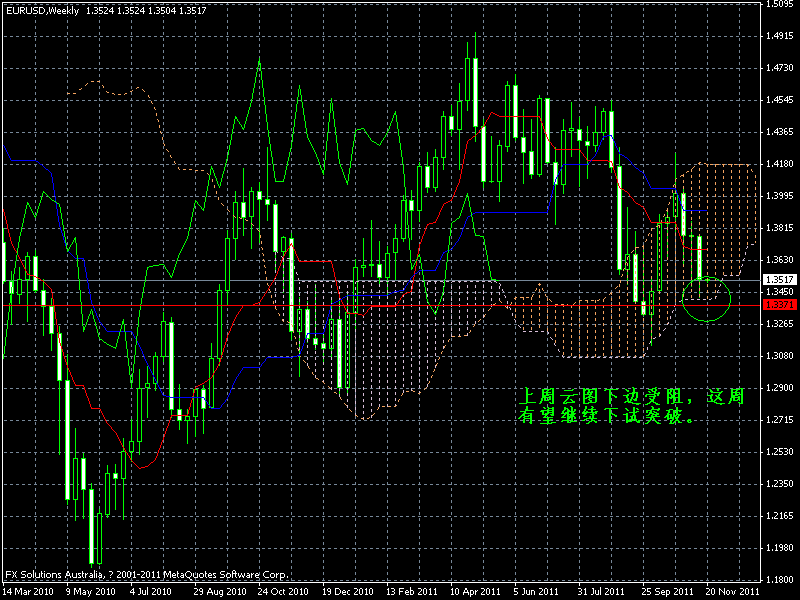Screen dimensions: 800x600
Task: Click the 1.2530 price axis value
Action: (x=780, y=452)
